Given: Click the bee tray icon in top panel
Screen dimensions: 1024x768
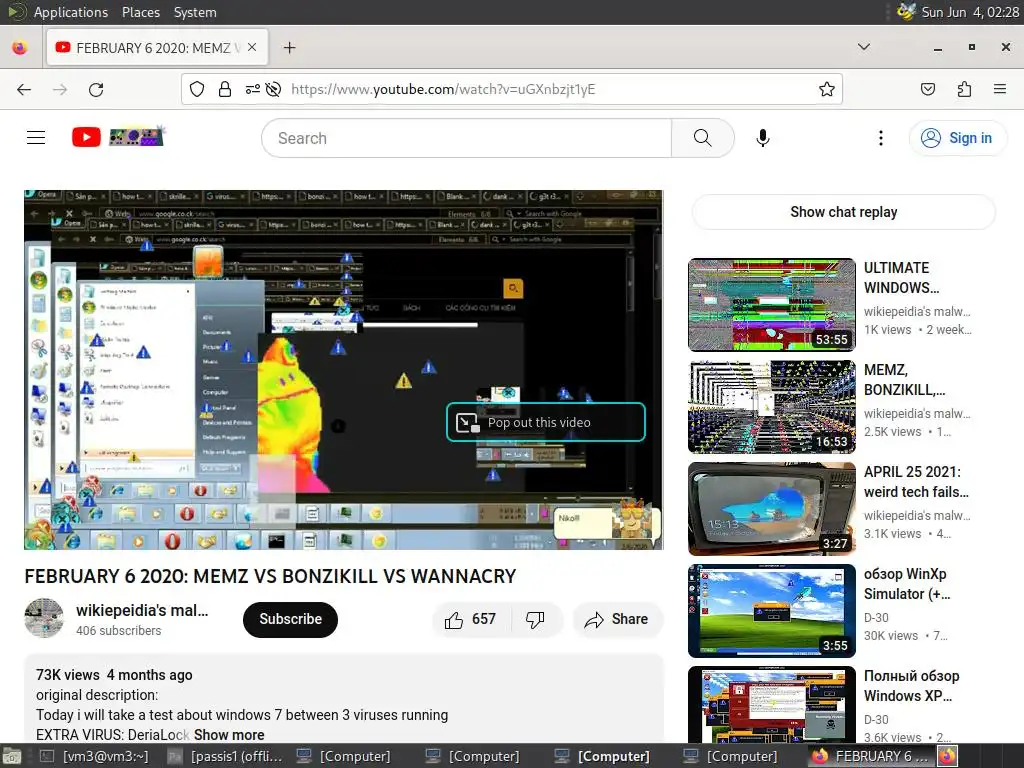Looking at the screenshot, I should coord(906,12).
